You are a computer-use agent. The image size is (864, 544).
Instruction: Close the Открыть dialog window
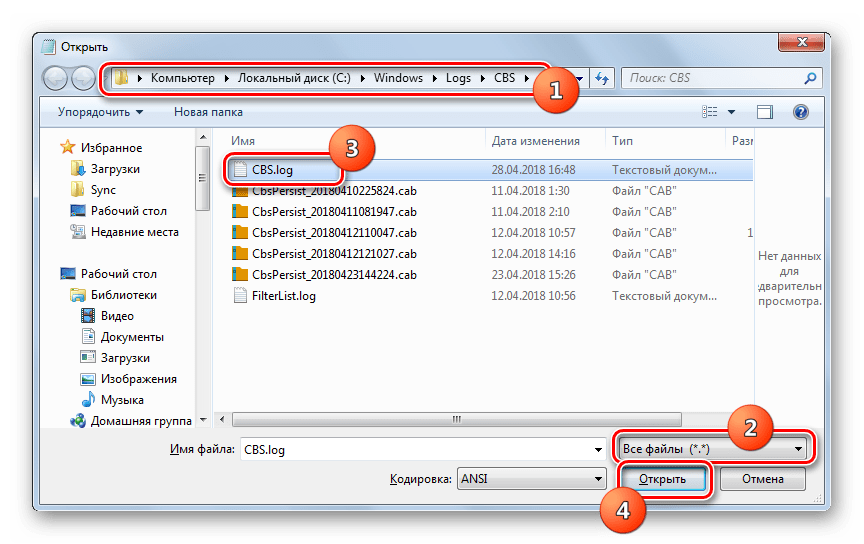802,42
